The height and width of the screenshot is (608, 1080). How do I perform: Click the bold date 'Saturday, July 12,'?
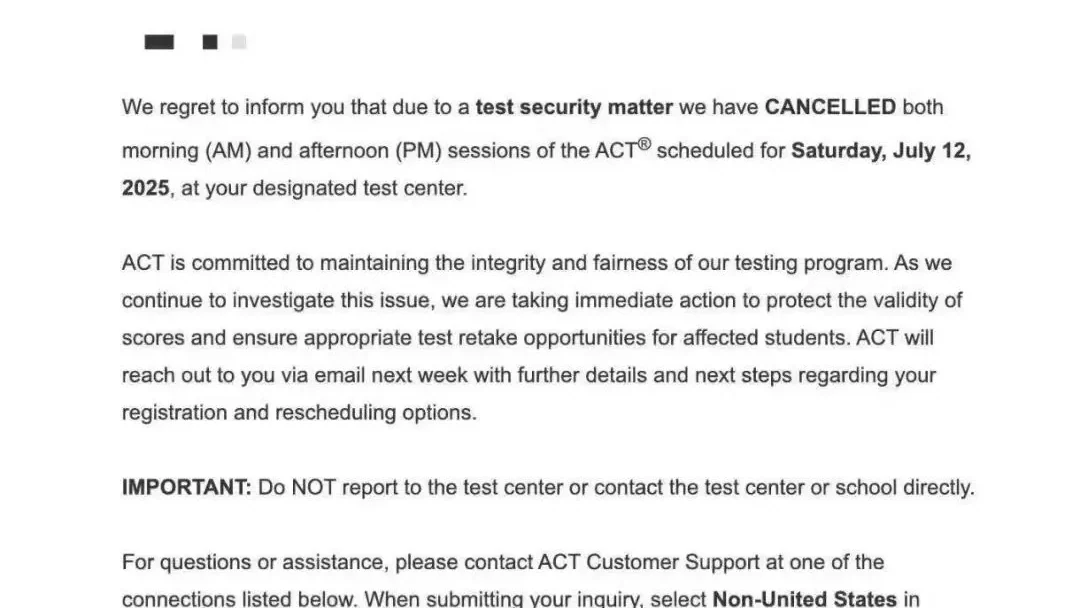coord(881,151)
